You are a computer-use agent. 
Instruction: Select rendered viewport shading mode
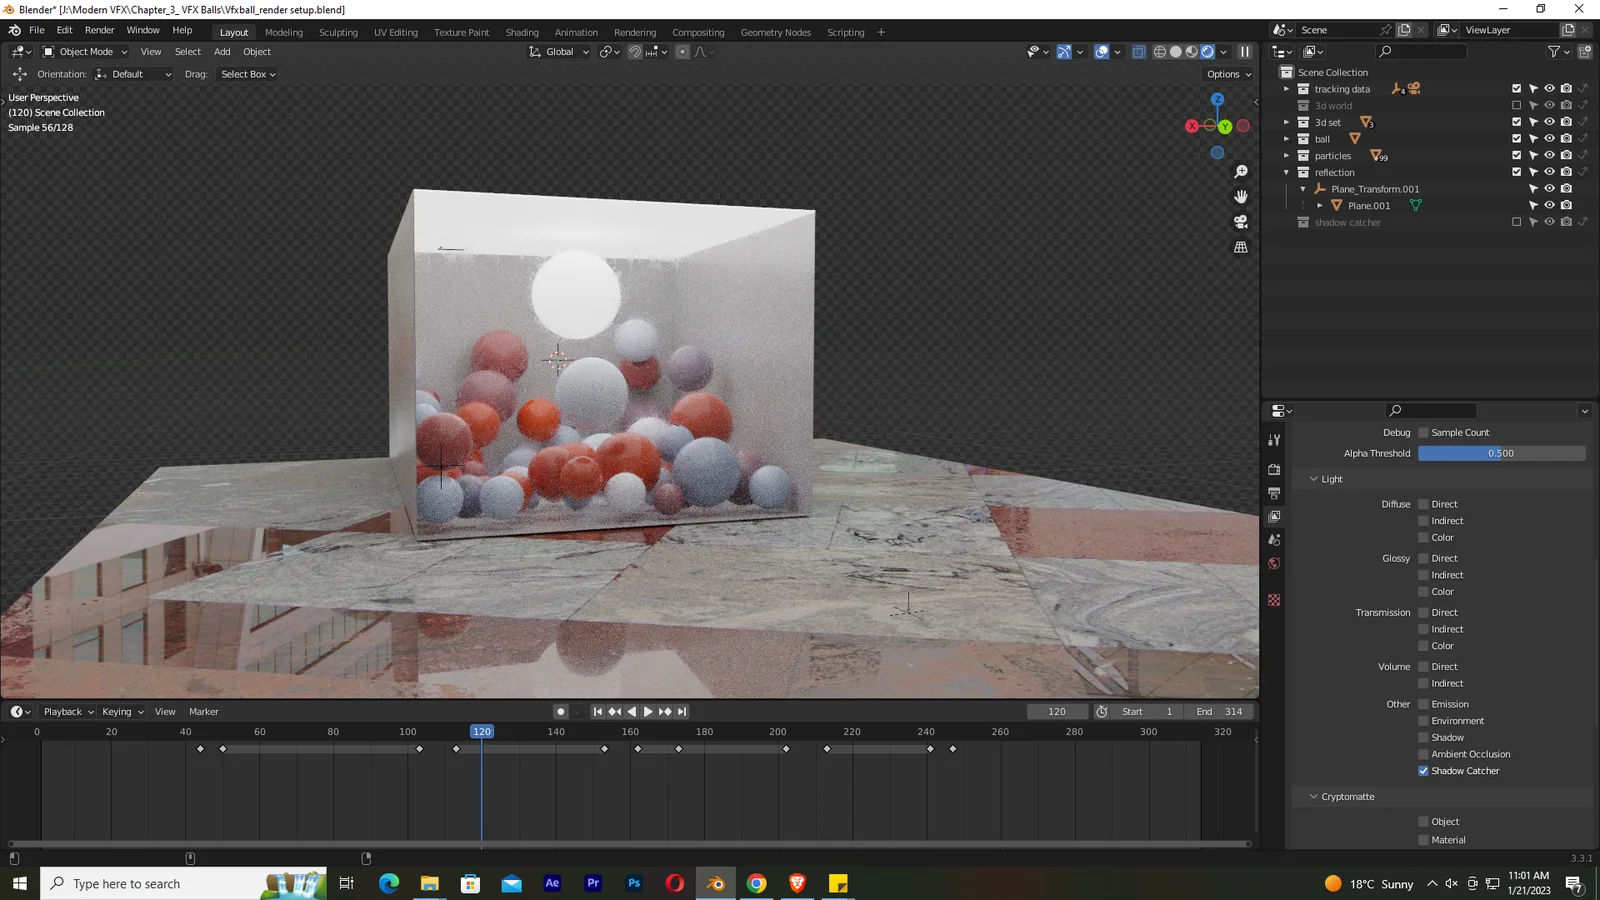click(x=1209, y=51)
